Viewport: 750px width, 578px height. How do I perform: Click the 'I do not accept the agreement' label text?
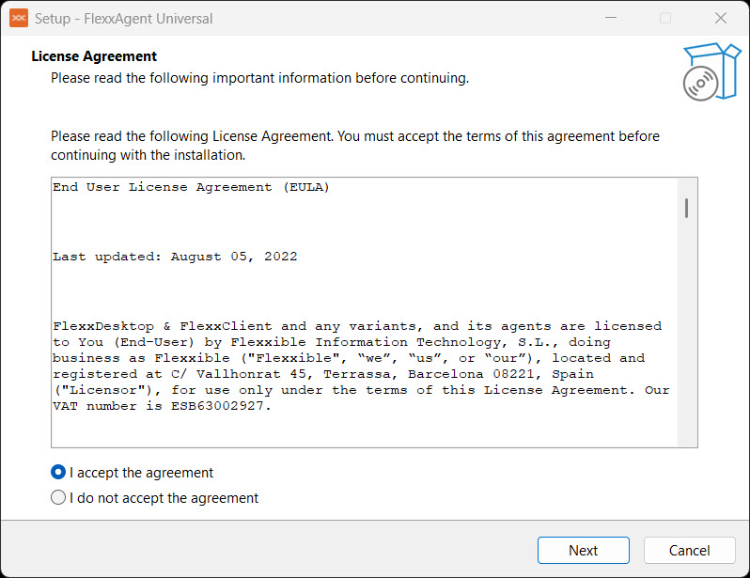(x=164, y=498)
